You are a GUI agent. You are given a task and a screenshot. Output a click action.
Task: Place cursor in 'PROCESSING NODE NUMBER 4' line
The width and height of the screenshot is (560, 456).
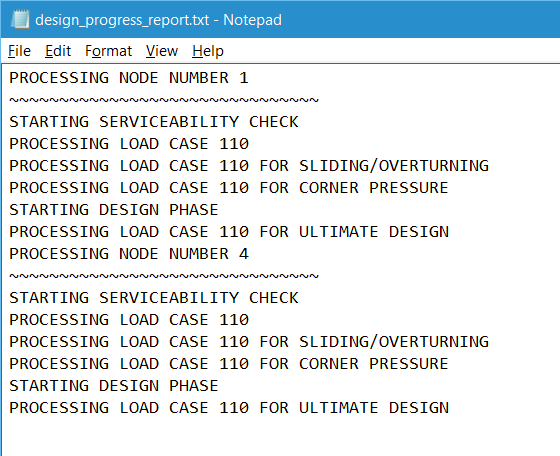[129, 254]
